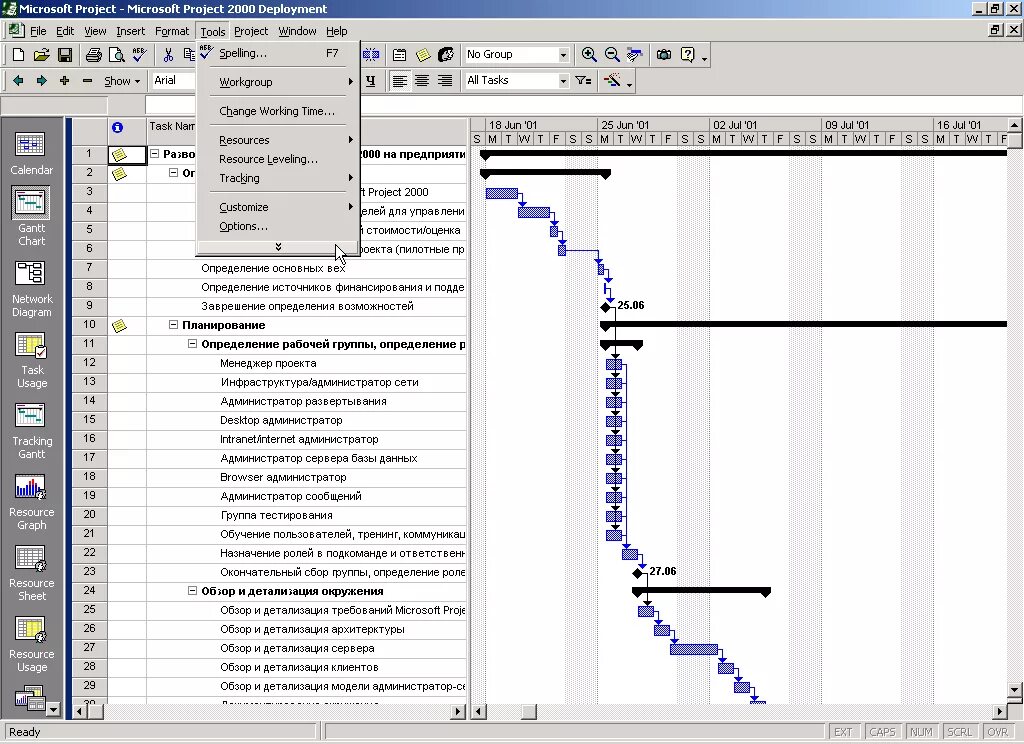Image resolution: width=1024 pixels, height=744 pixels.
Task: Collapse Определение рабочей группы summary task
Action: (x=192, y=344)
